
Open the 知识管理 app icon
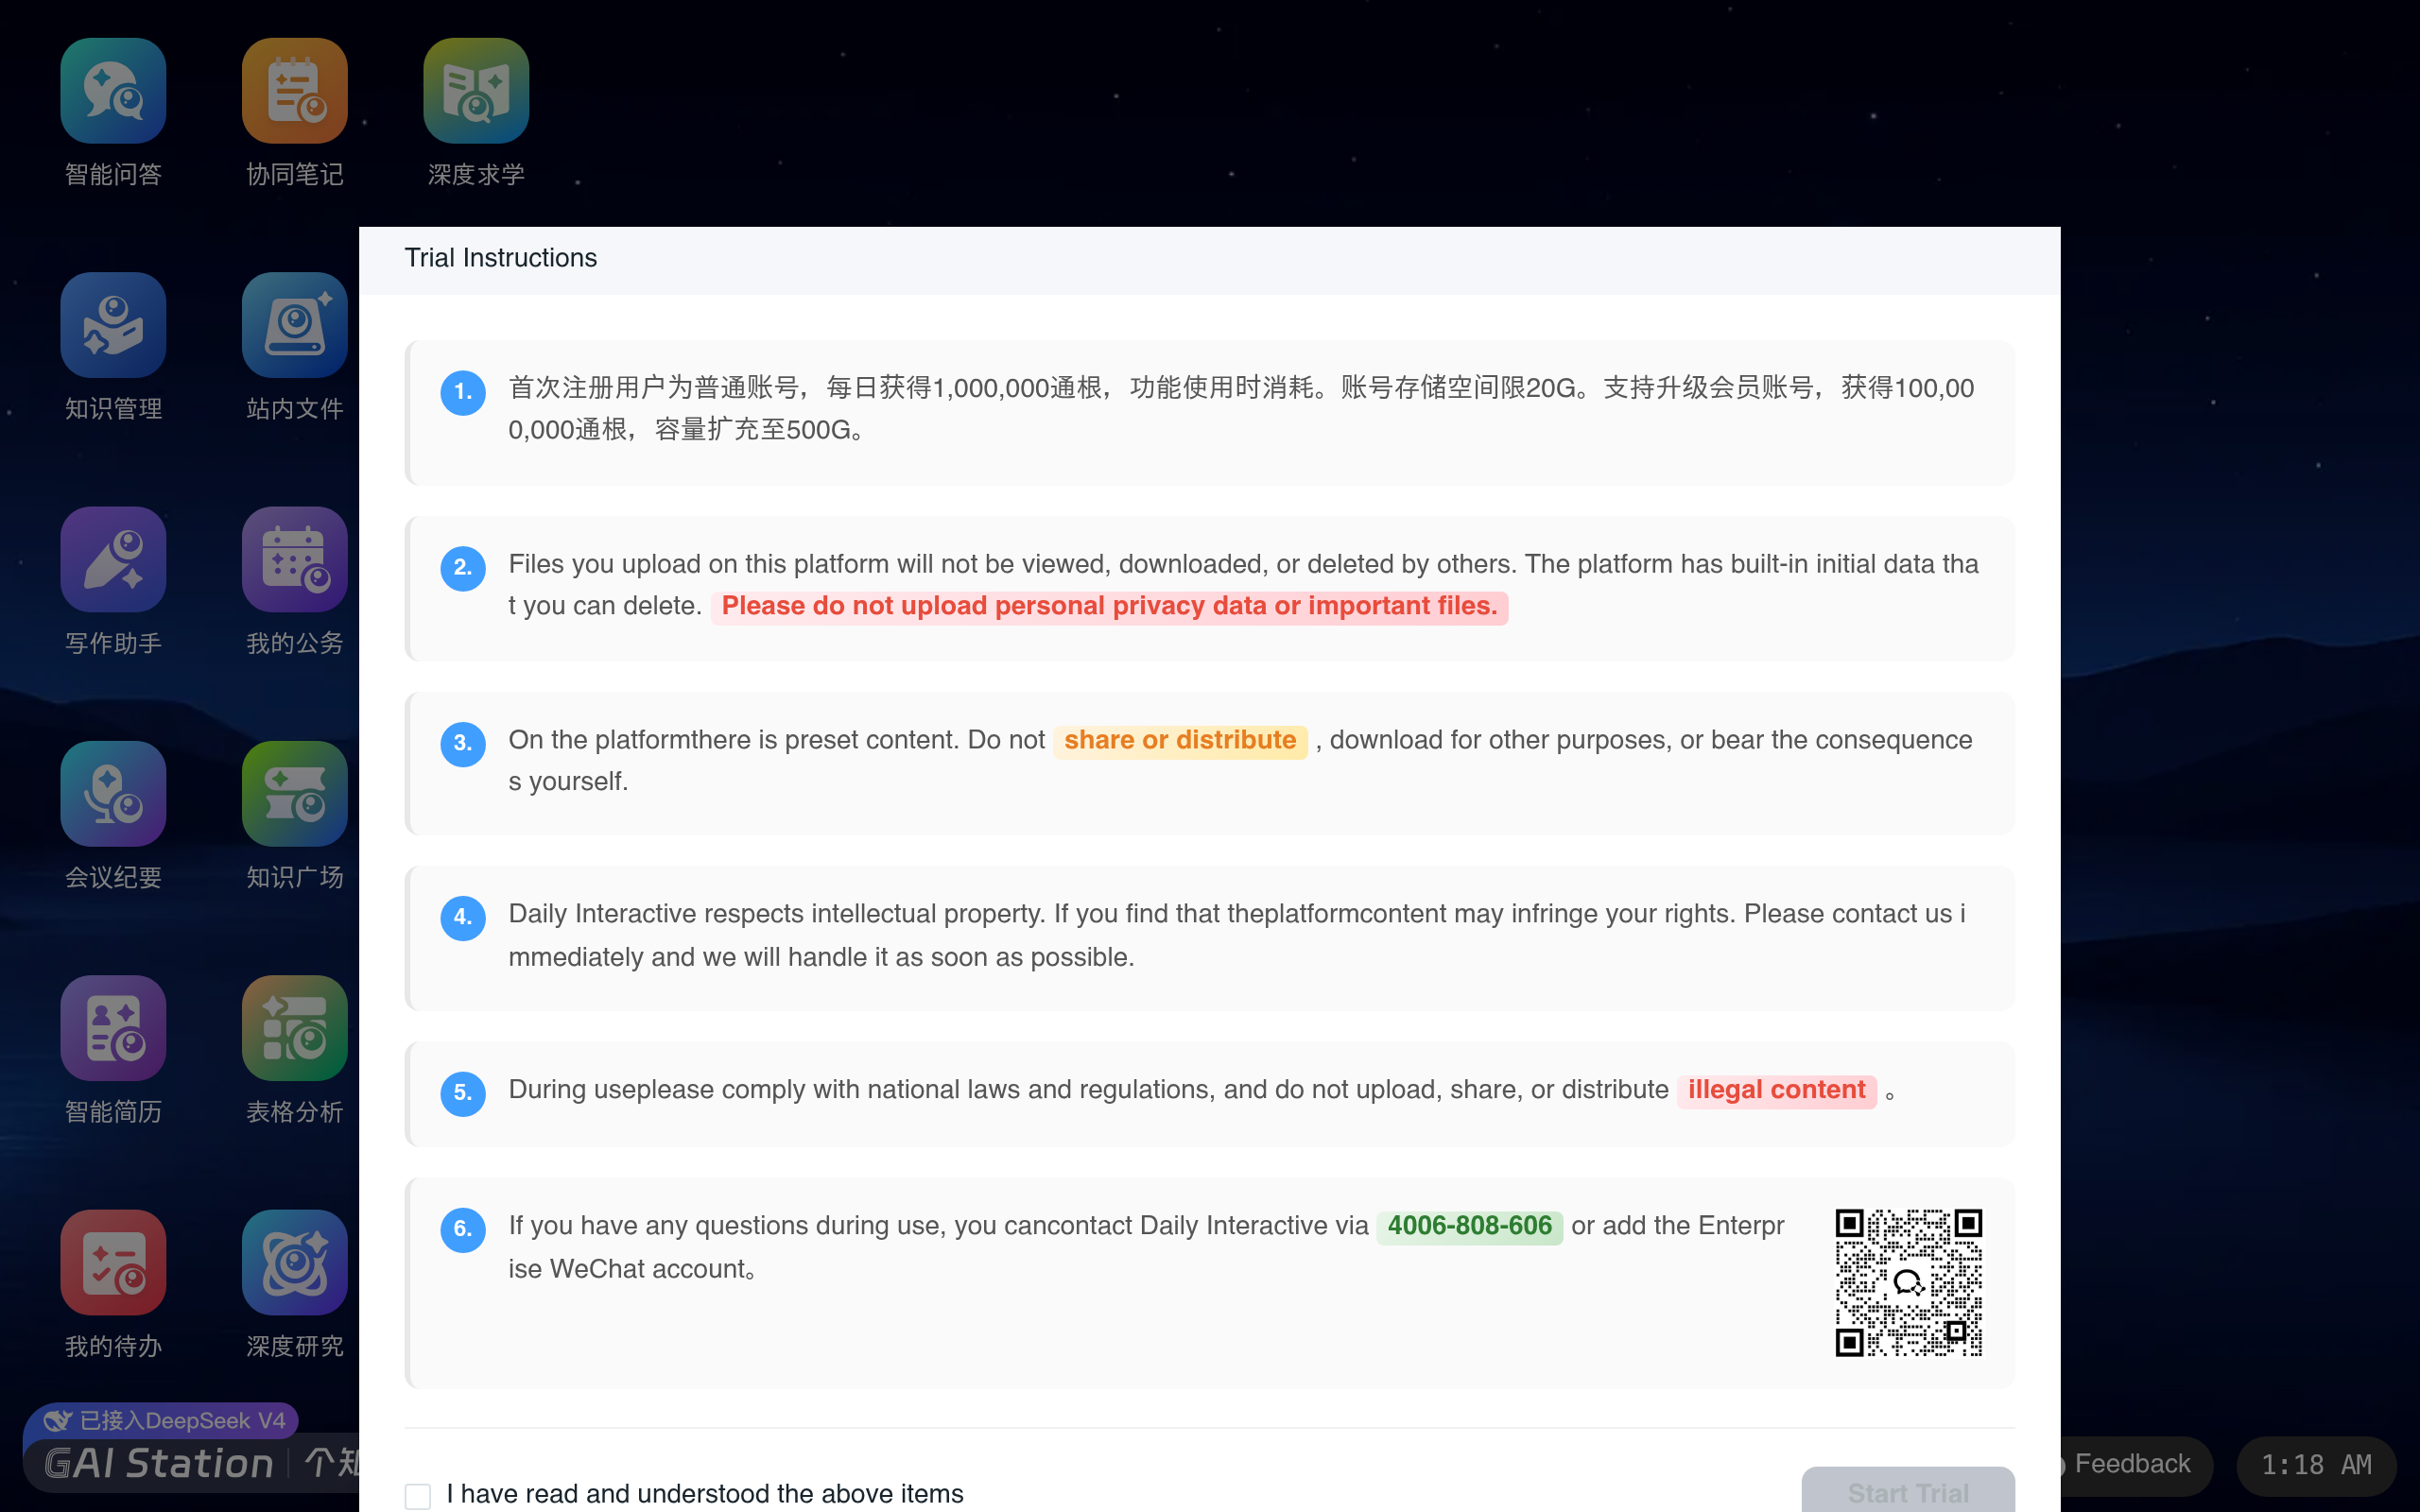click(113, 325)
